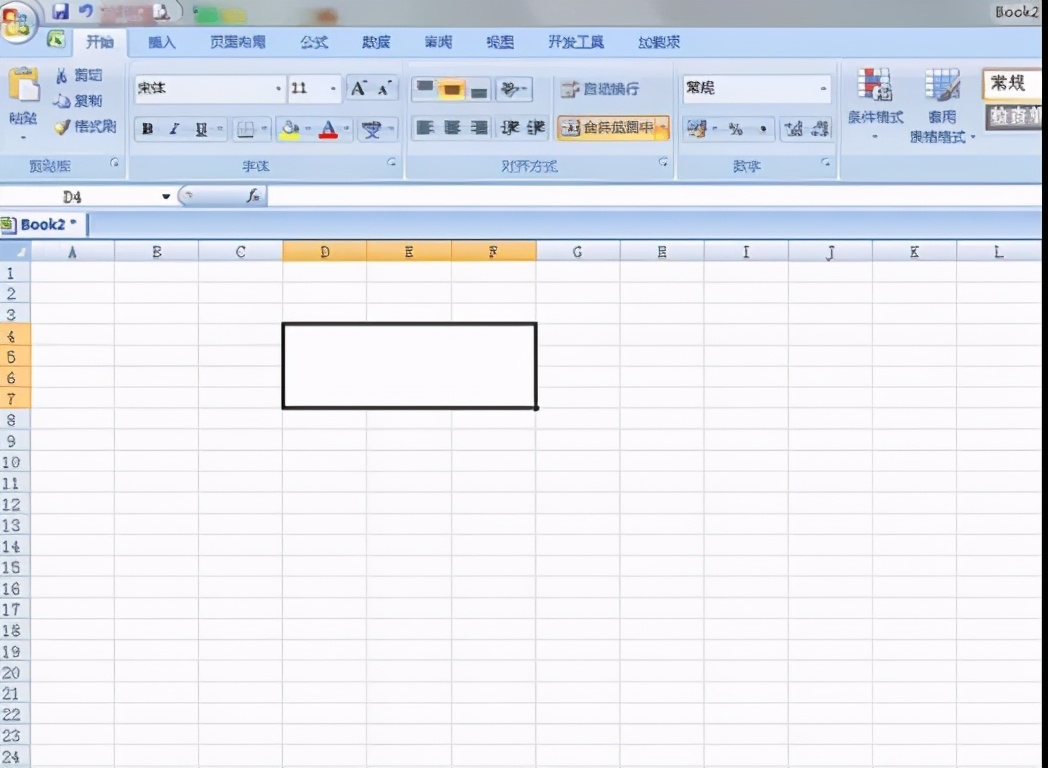The height and width of the screenshot is (768, 1048).
Task: Switch to the 公式 ribbon tab
Action: [313, 42]
